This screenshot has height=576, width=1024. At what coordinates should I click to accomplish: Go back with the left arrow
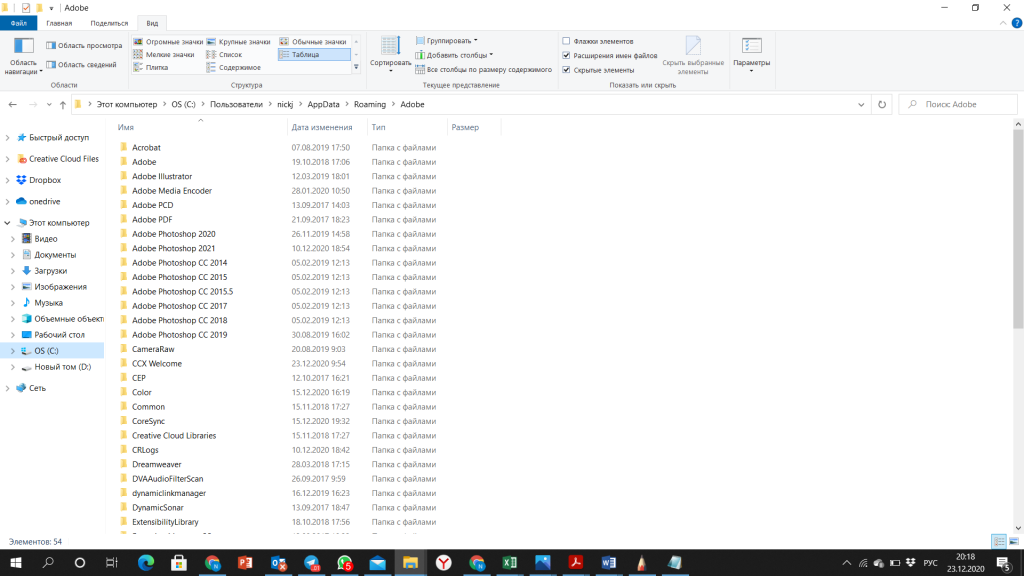coord(12,104)
